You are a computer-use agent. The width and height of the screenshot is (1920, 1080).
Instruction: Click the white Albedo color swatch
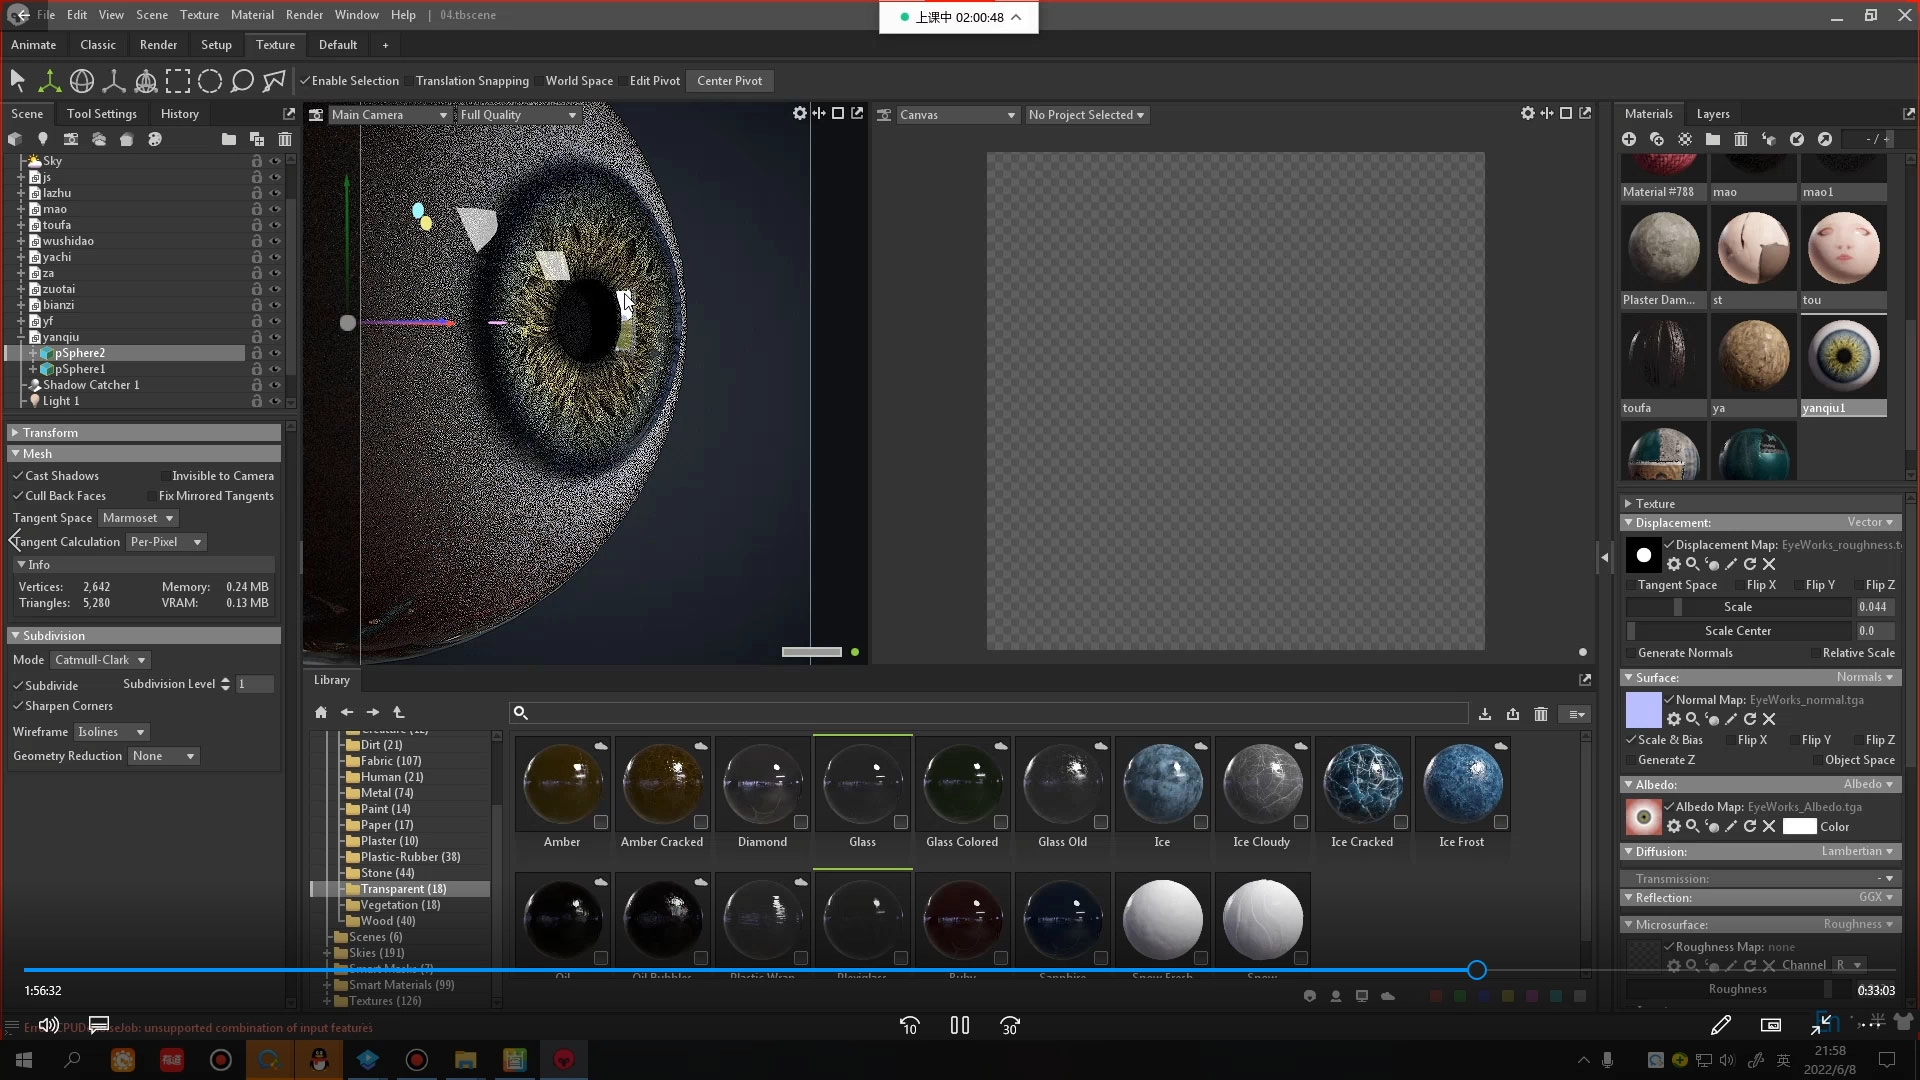(1798, 827)
